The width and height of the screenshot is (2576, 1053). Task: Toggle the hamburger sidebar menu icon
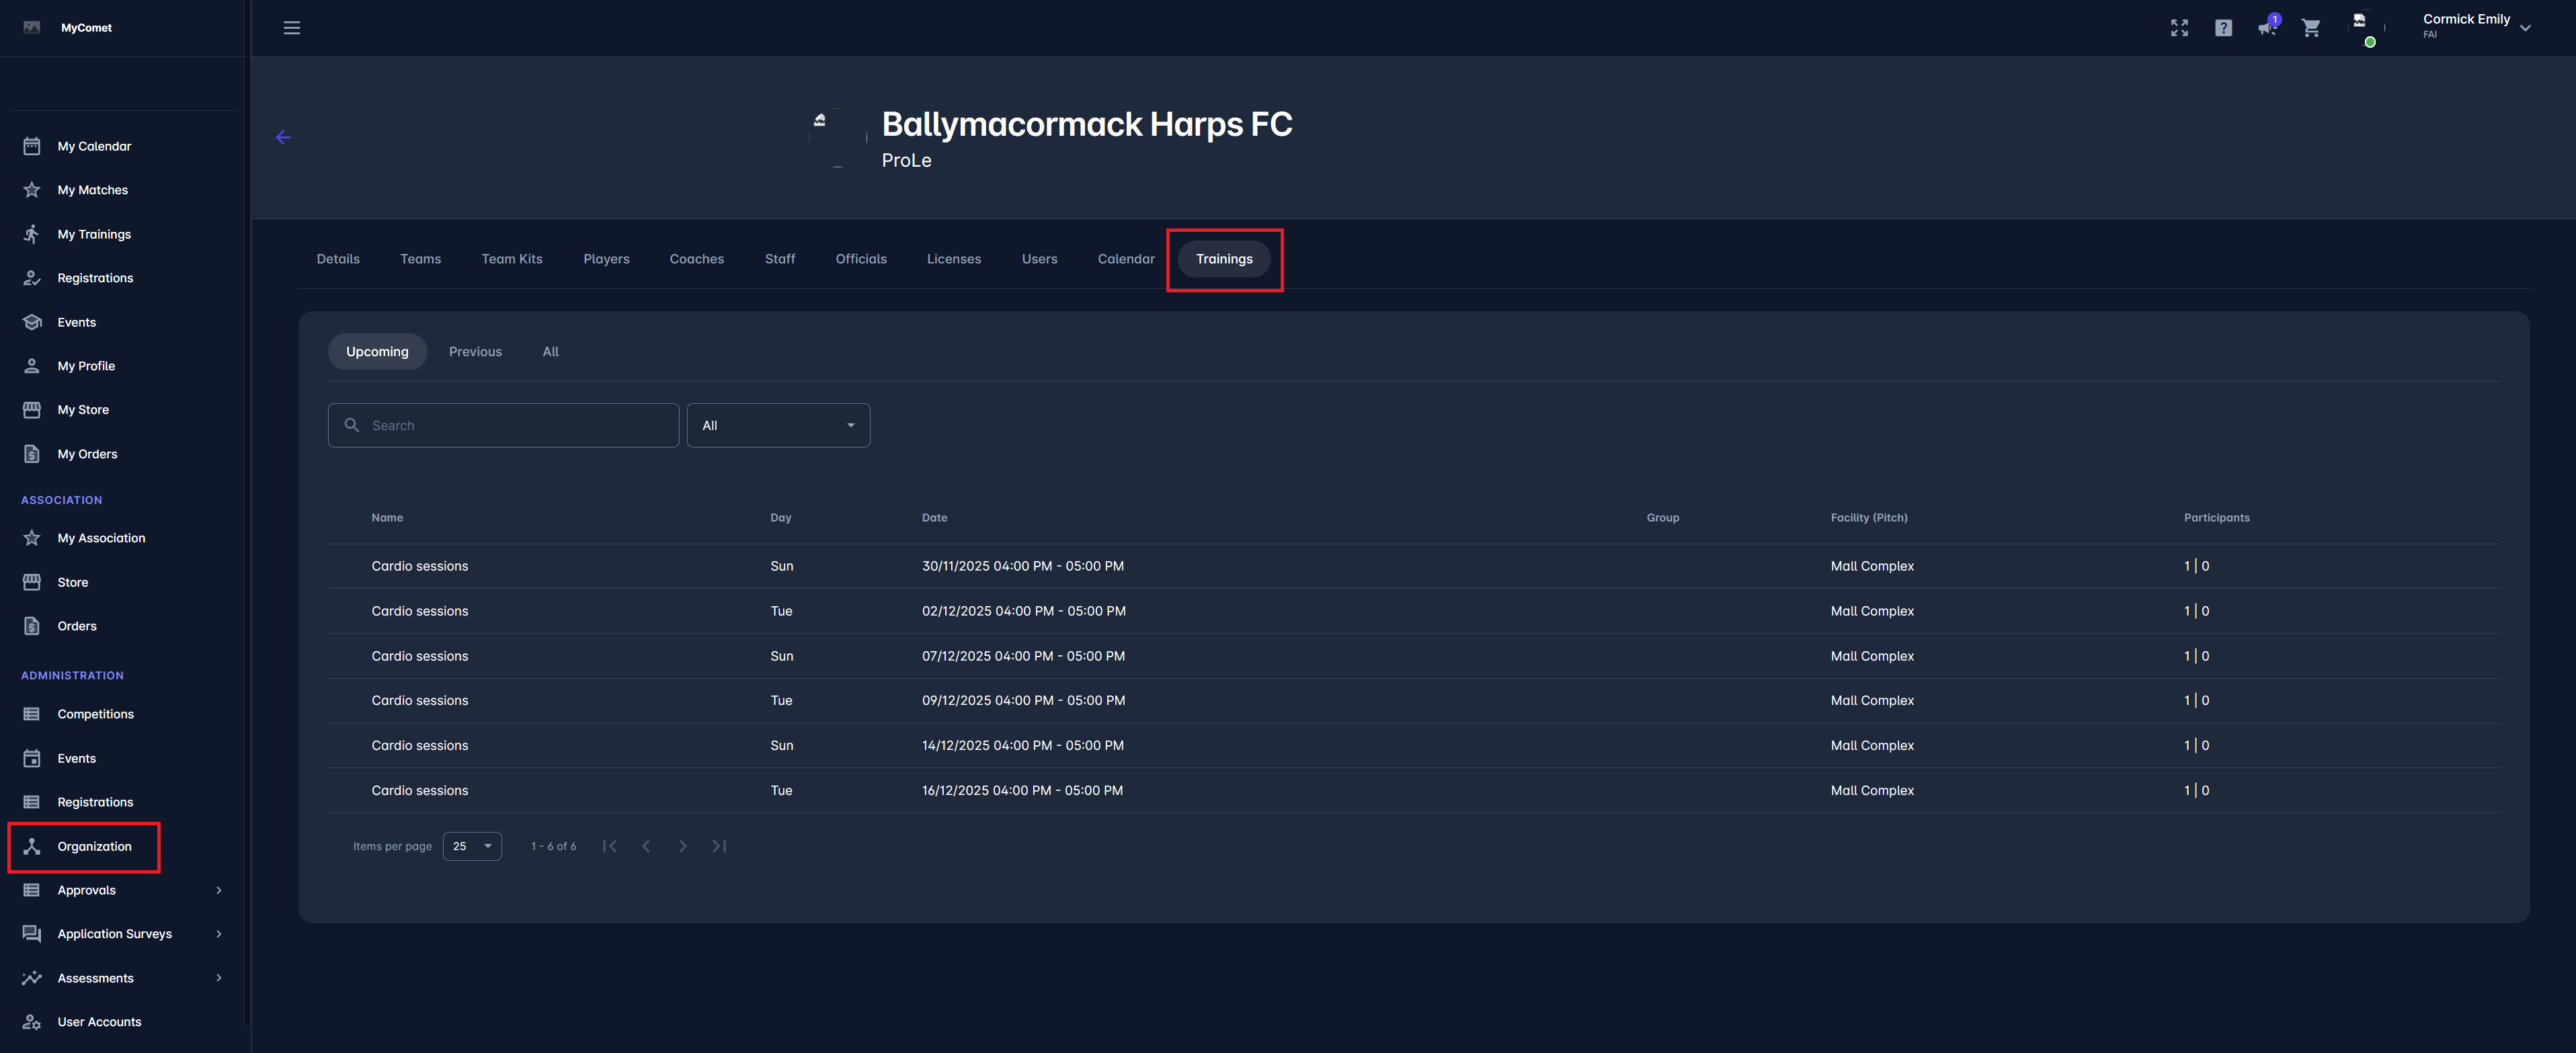291,28
